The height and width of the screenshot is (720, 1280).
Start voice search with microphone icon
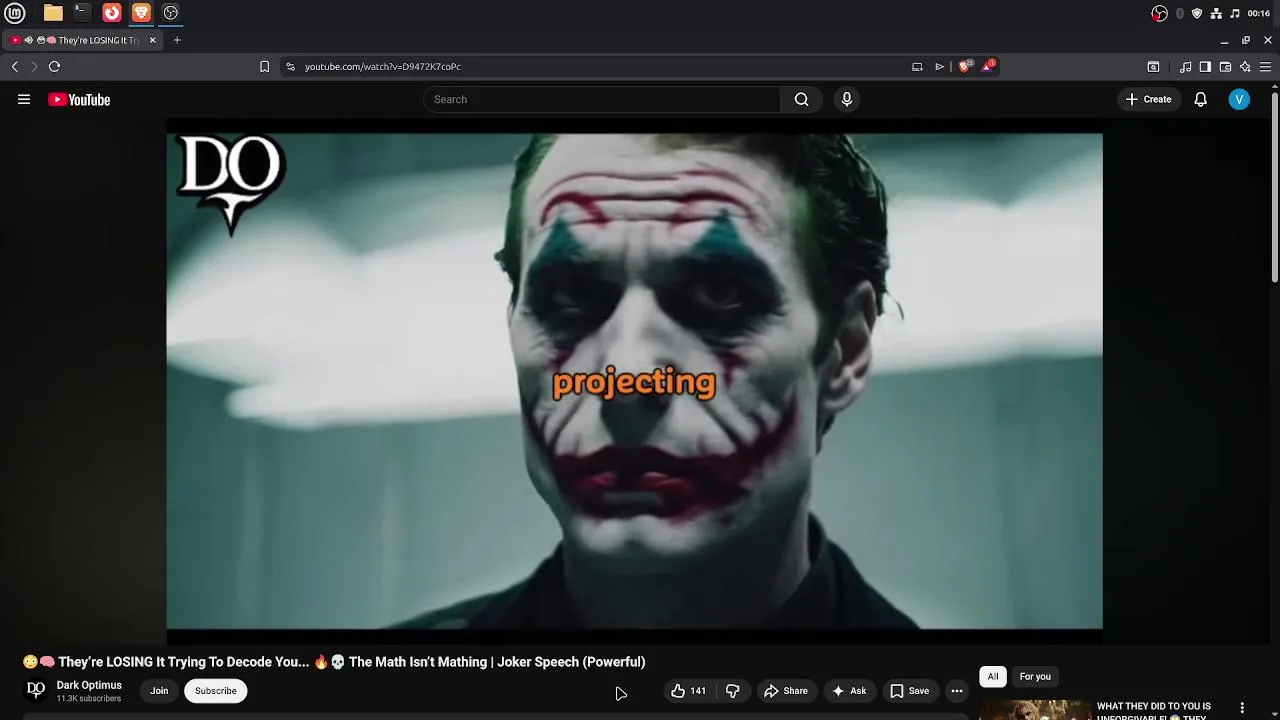(847, 99)
